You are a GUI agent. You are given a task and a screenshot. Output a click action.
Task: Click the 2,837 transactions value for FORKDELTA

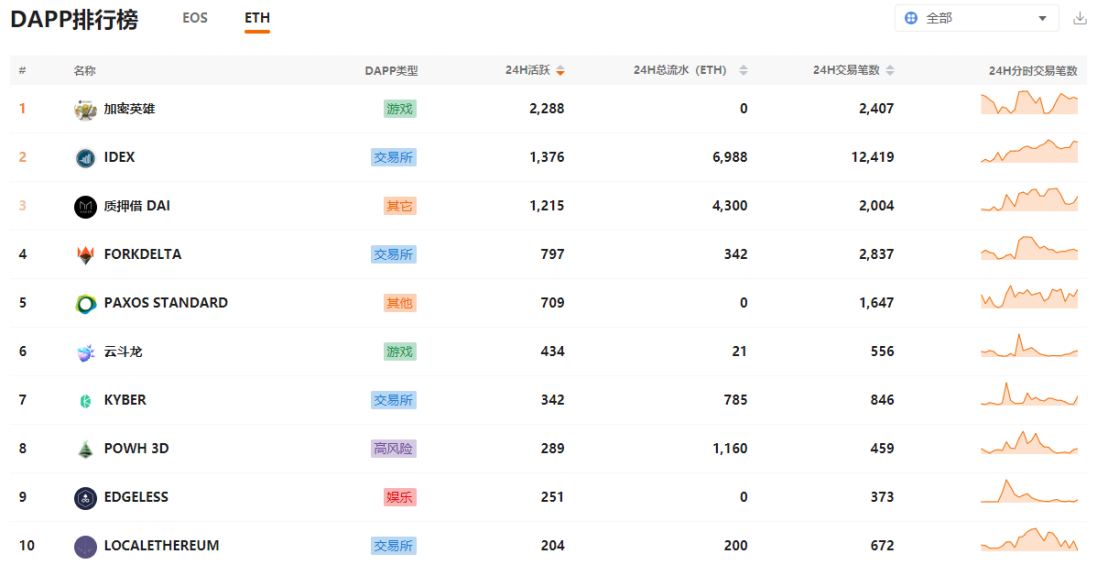pos(877,254)
